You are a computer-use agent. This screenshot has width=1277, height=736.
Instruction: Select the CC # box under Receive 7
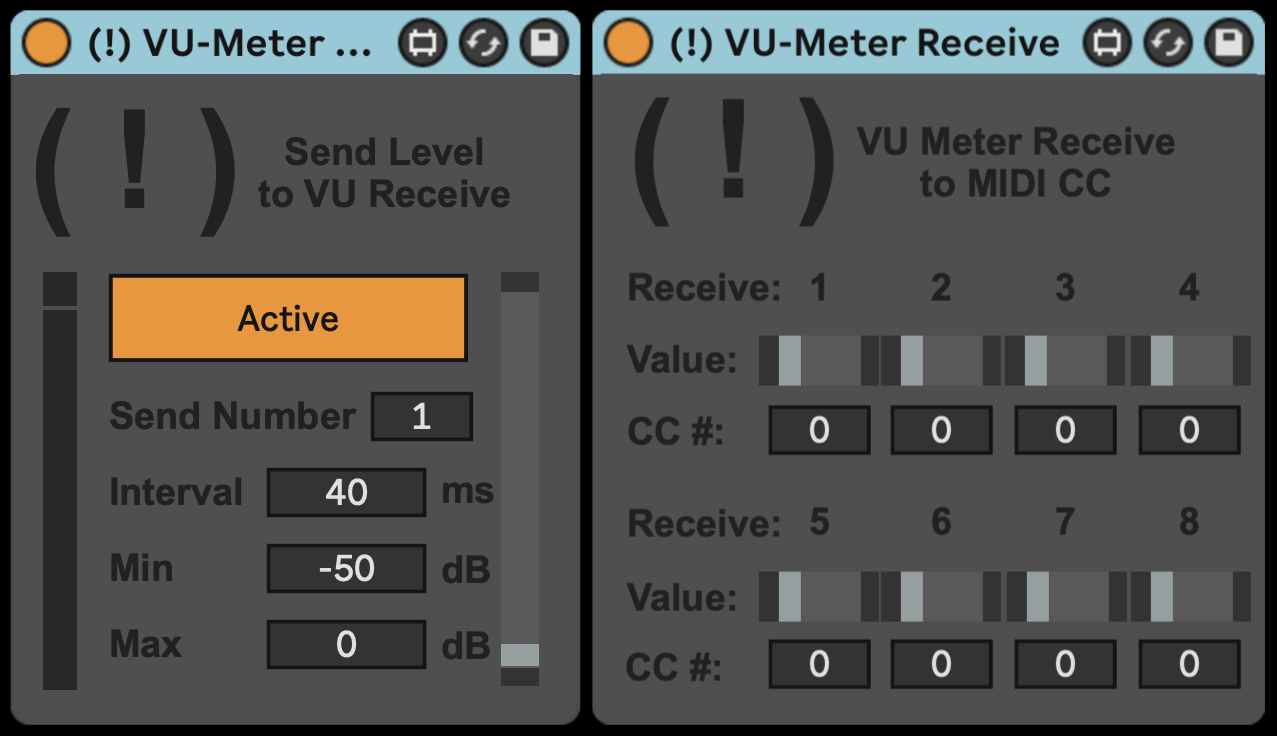[1065, 664]
